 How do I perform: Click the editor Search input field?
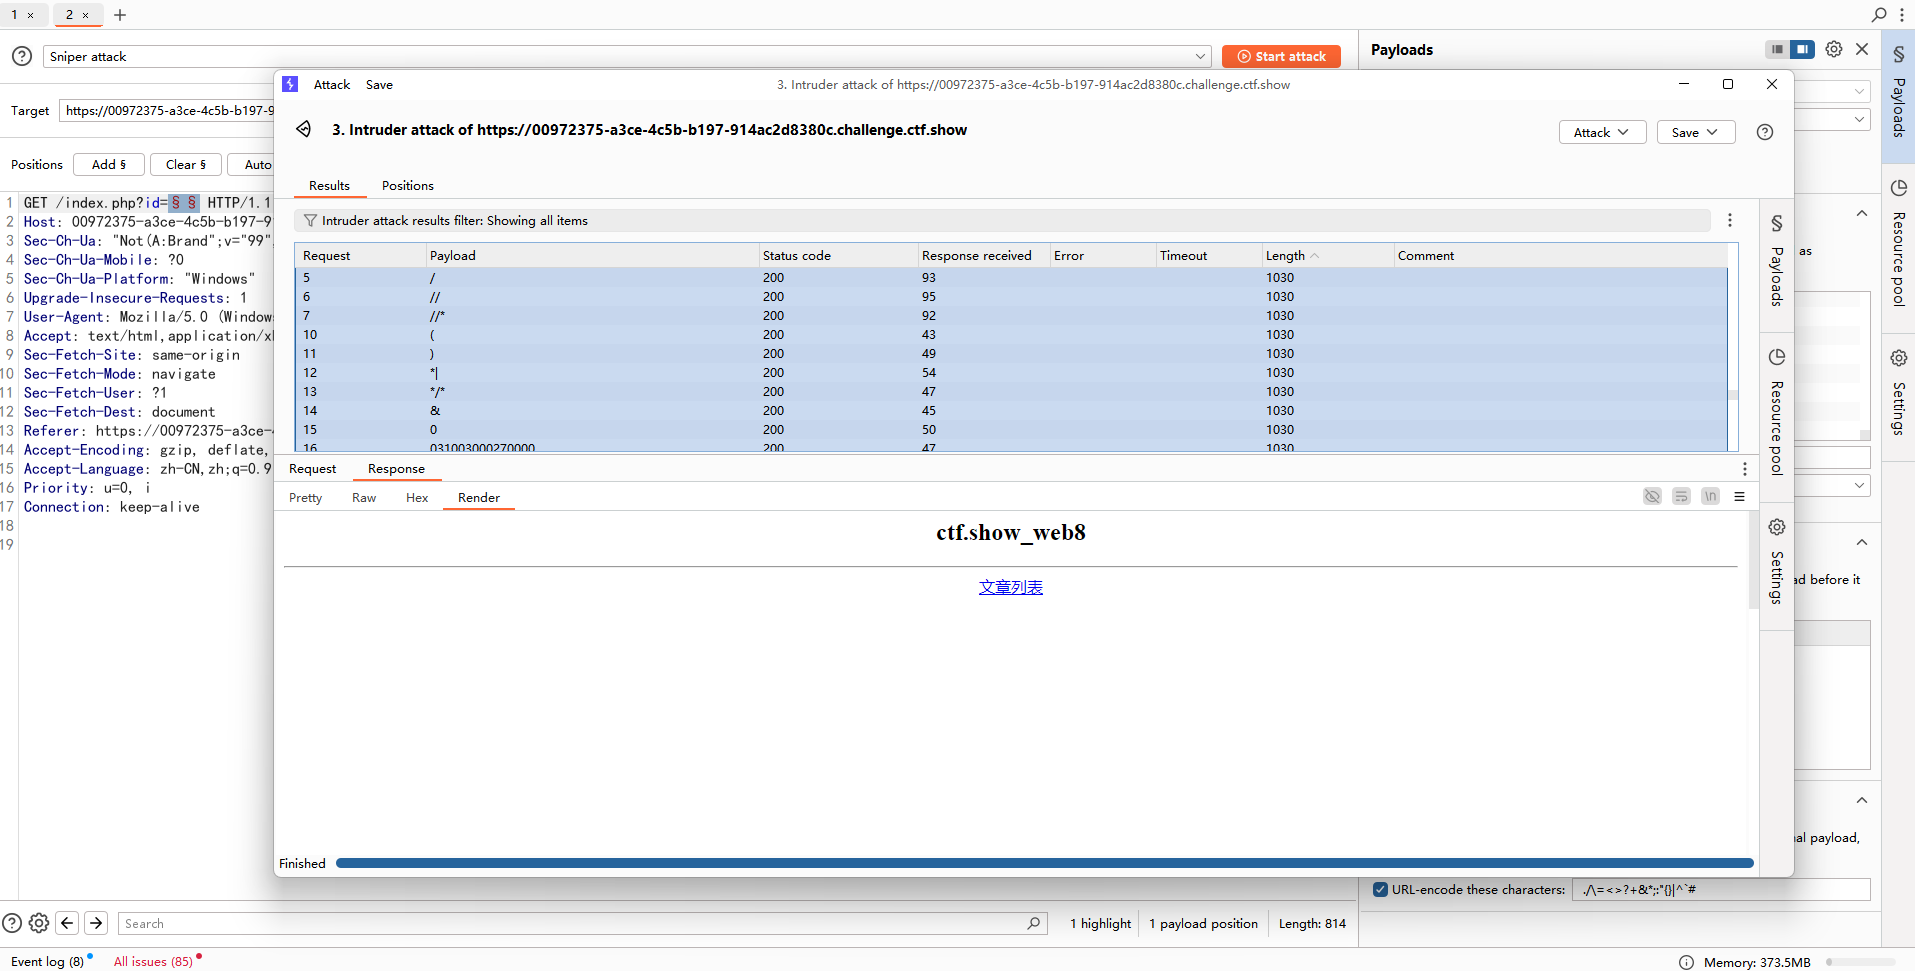(570, 924)
